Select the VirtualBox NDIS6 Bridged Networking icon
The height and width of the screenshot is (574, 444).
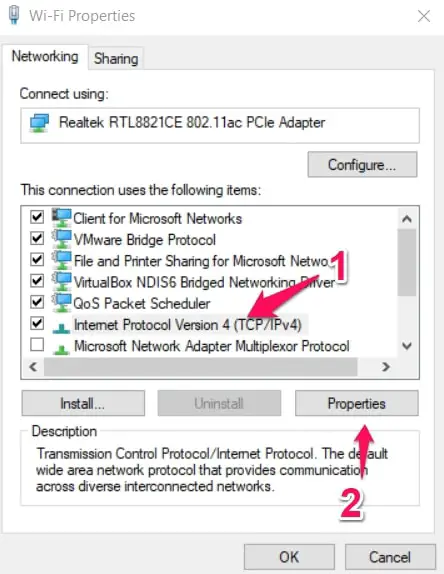click(61, 281)
